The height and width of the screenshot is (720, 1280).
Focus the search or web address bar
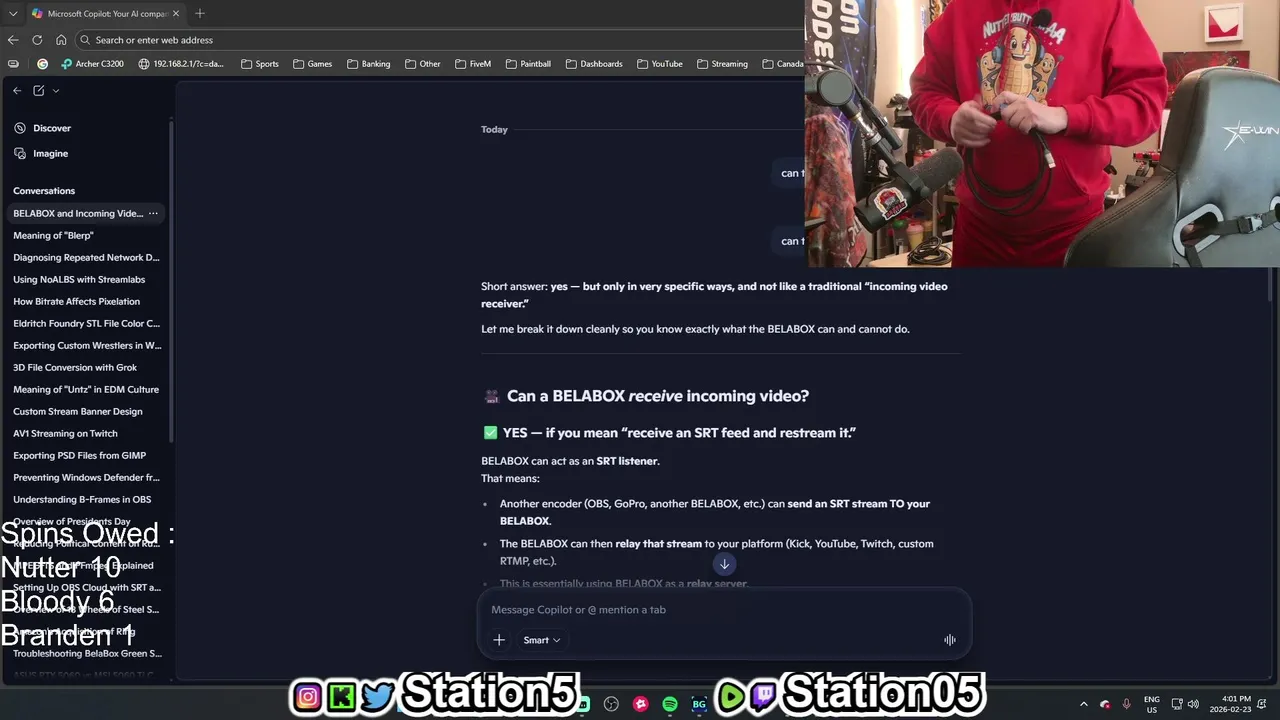click(440, 40)
